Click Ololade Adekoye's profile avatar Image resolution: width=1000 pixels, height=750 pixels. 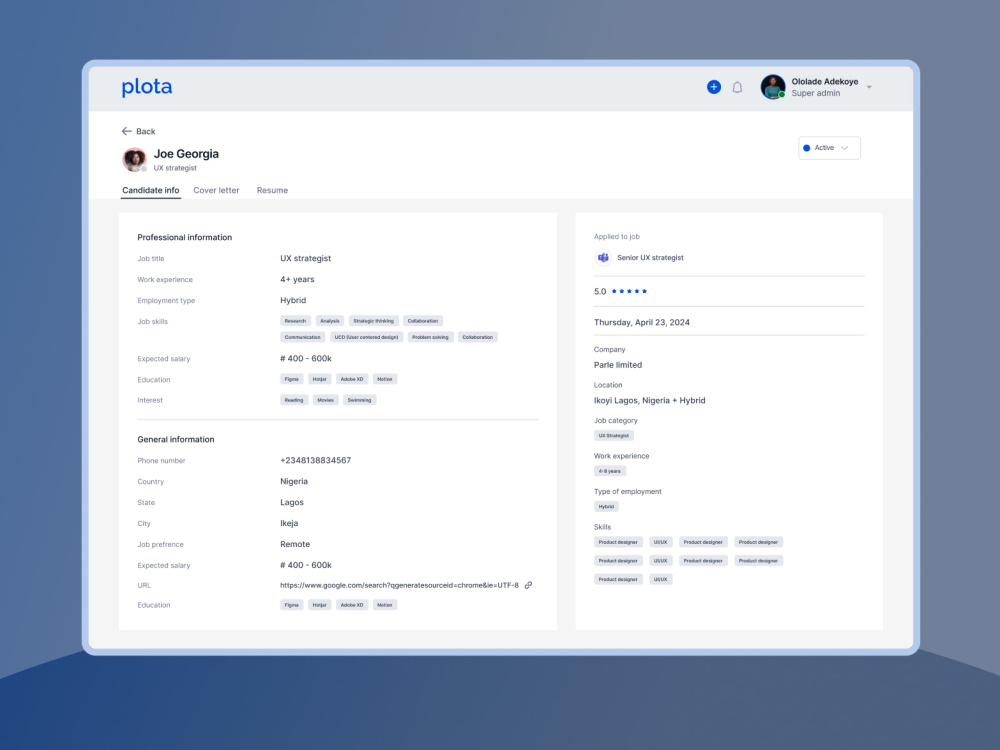click(773, 87)
